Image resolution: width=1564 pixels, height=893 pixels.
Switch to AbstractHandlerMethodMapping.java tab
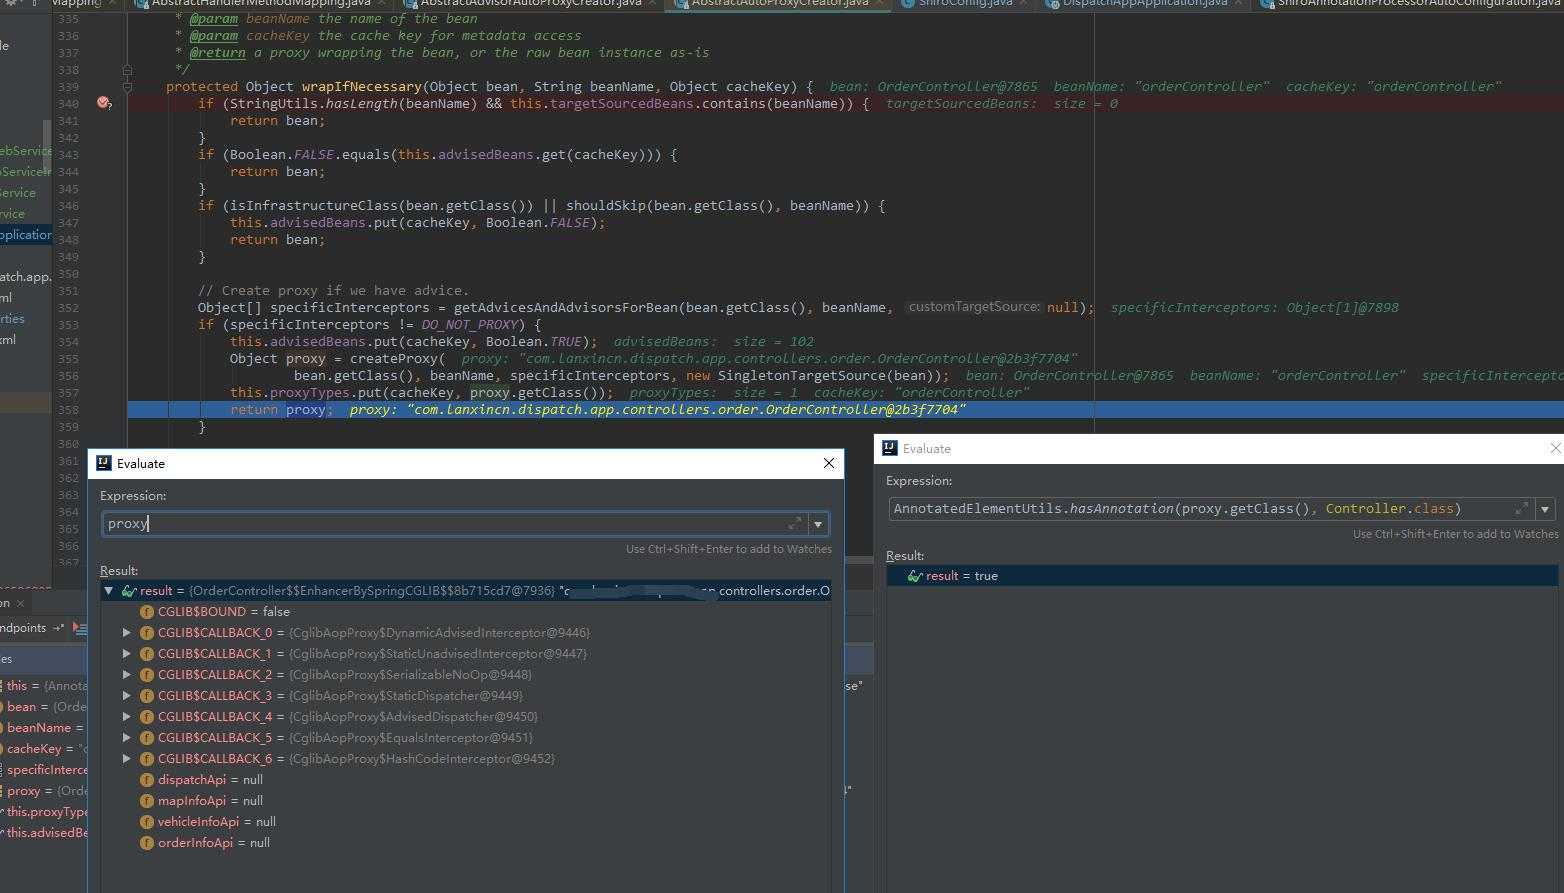coord(260,4)
